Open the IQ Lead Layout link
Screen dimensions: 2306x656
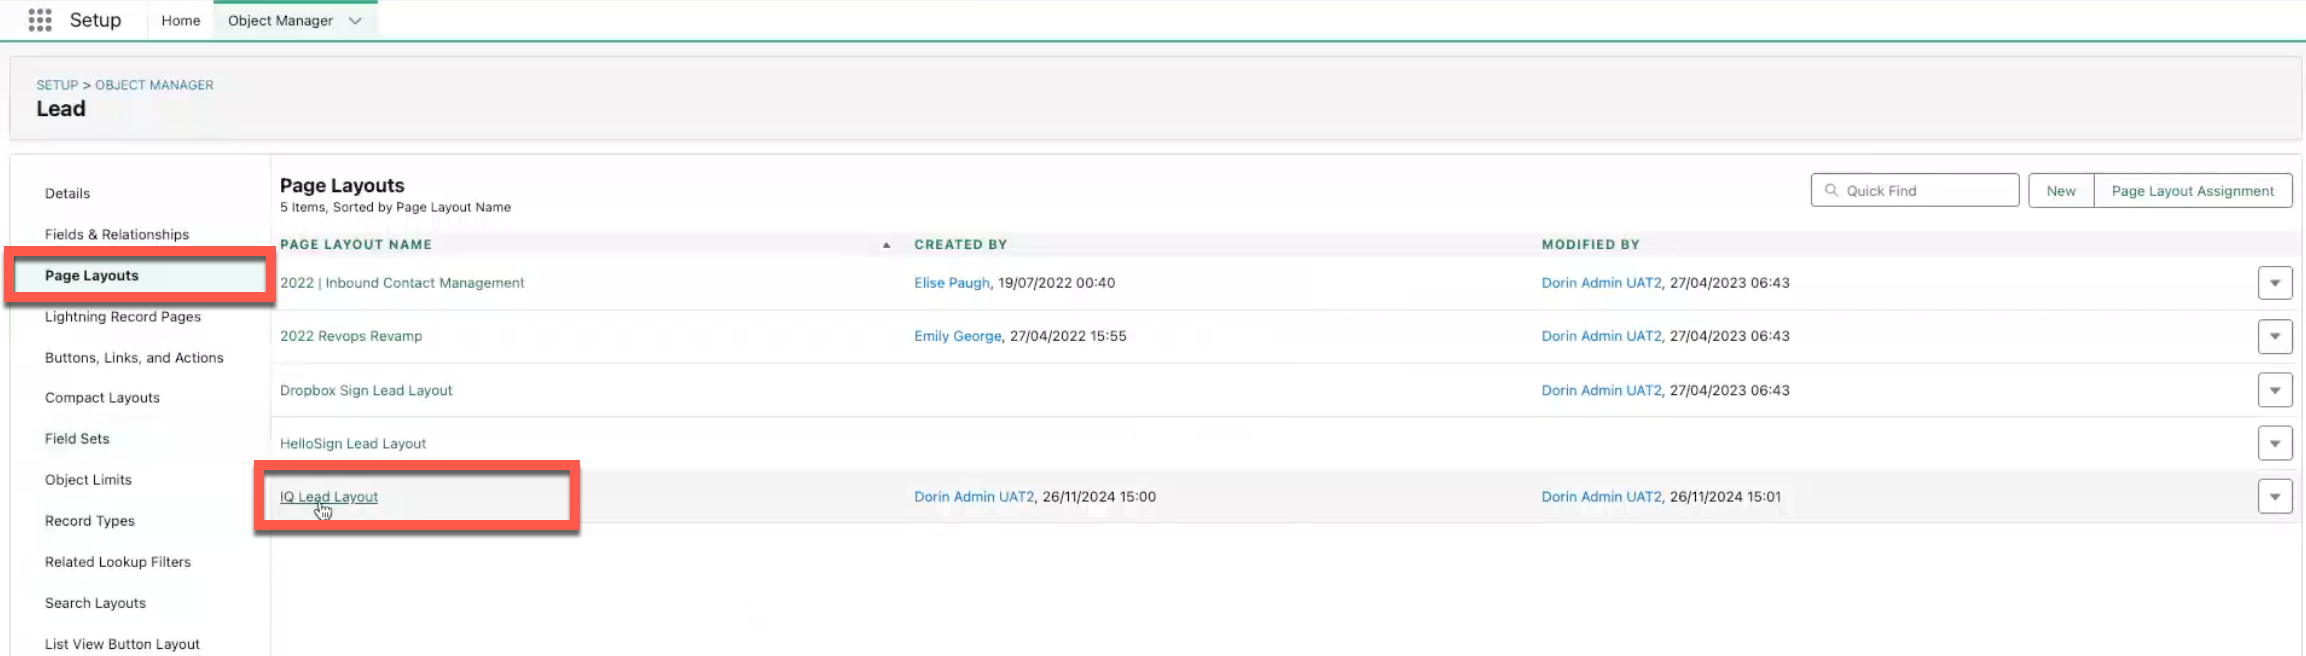tap(329, 497)
